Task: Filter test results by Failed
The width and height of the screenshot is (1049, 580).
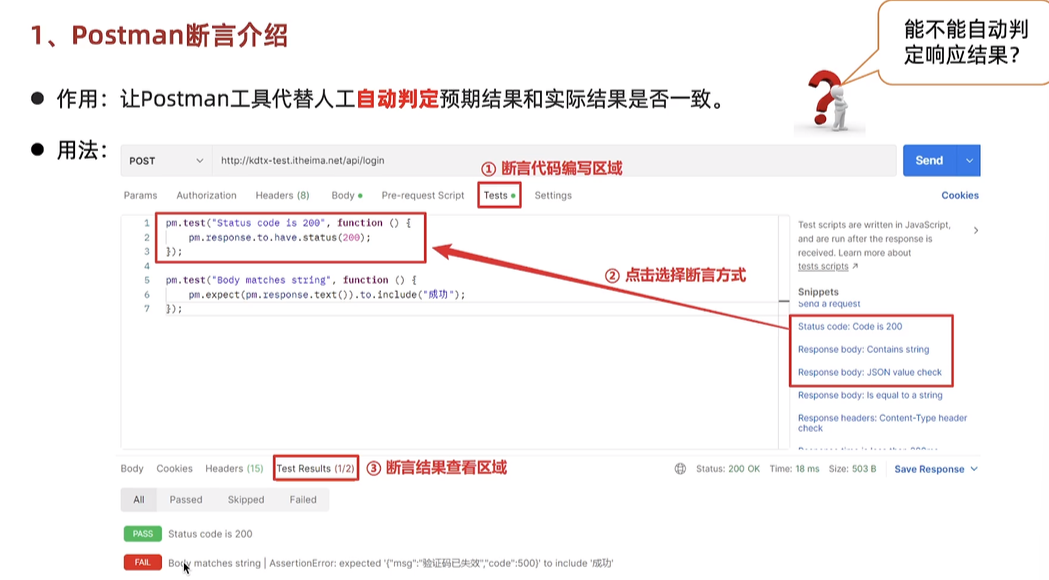Action: tap(303, 500)
